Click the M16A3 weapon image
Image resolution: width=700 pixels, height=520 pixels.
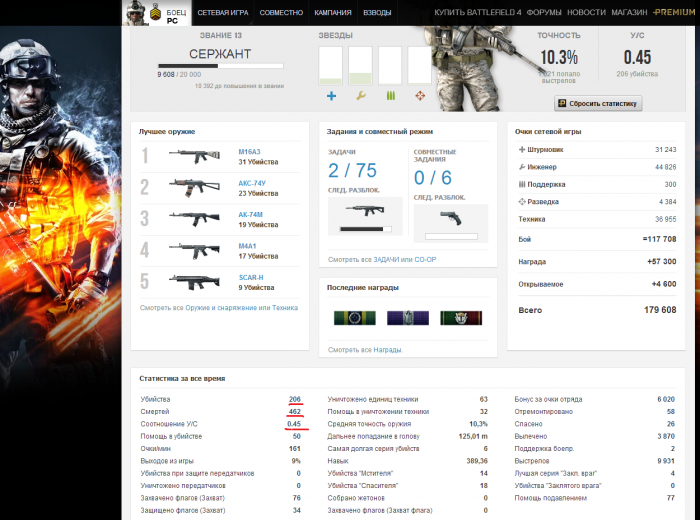pos(195,156)
